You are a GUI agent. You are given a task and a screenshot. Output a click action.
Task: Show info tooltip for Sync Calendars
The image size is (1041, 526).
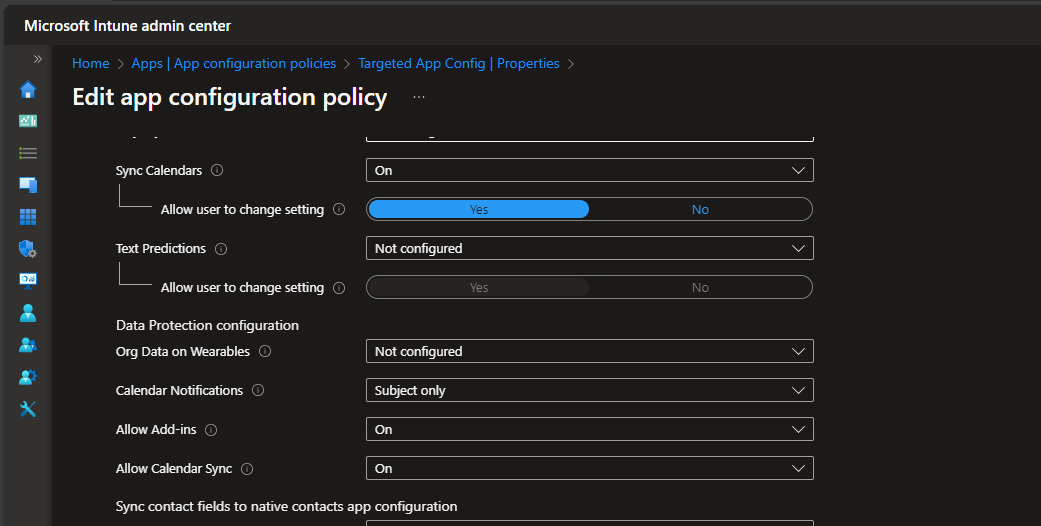[x=217, y=171]
